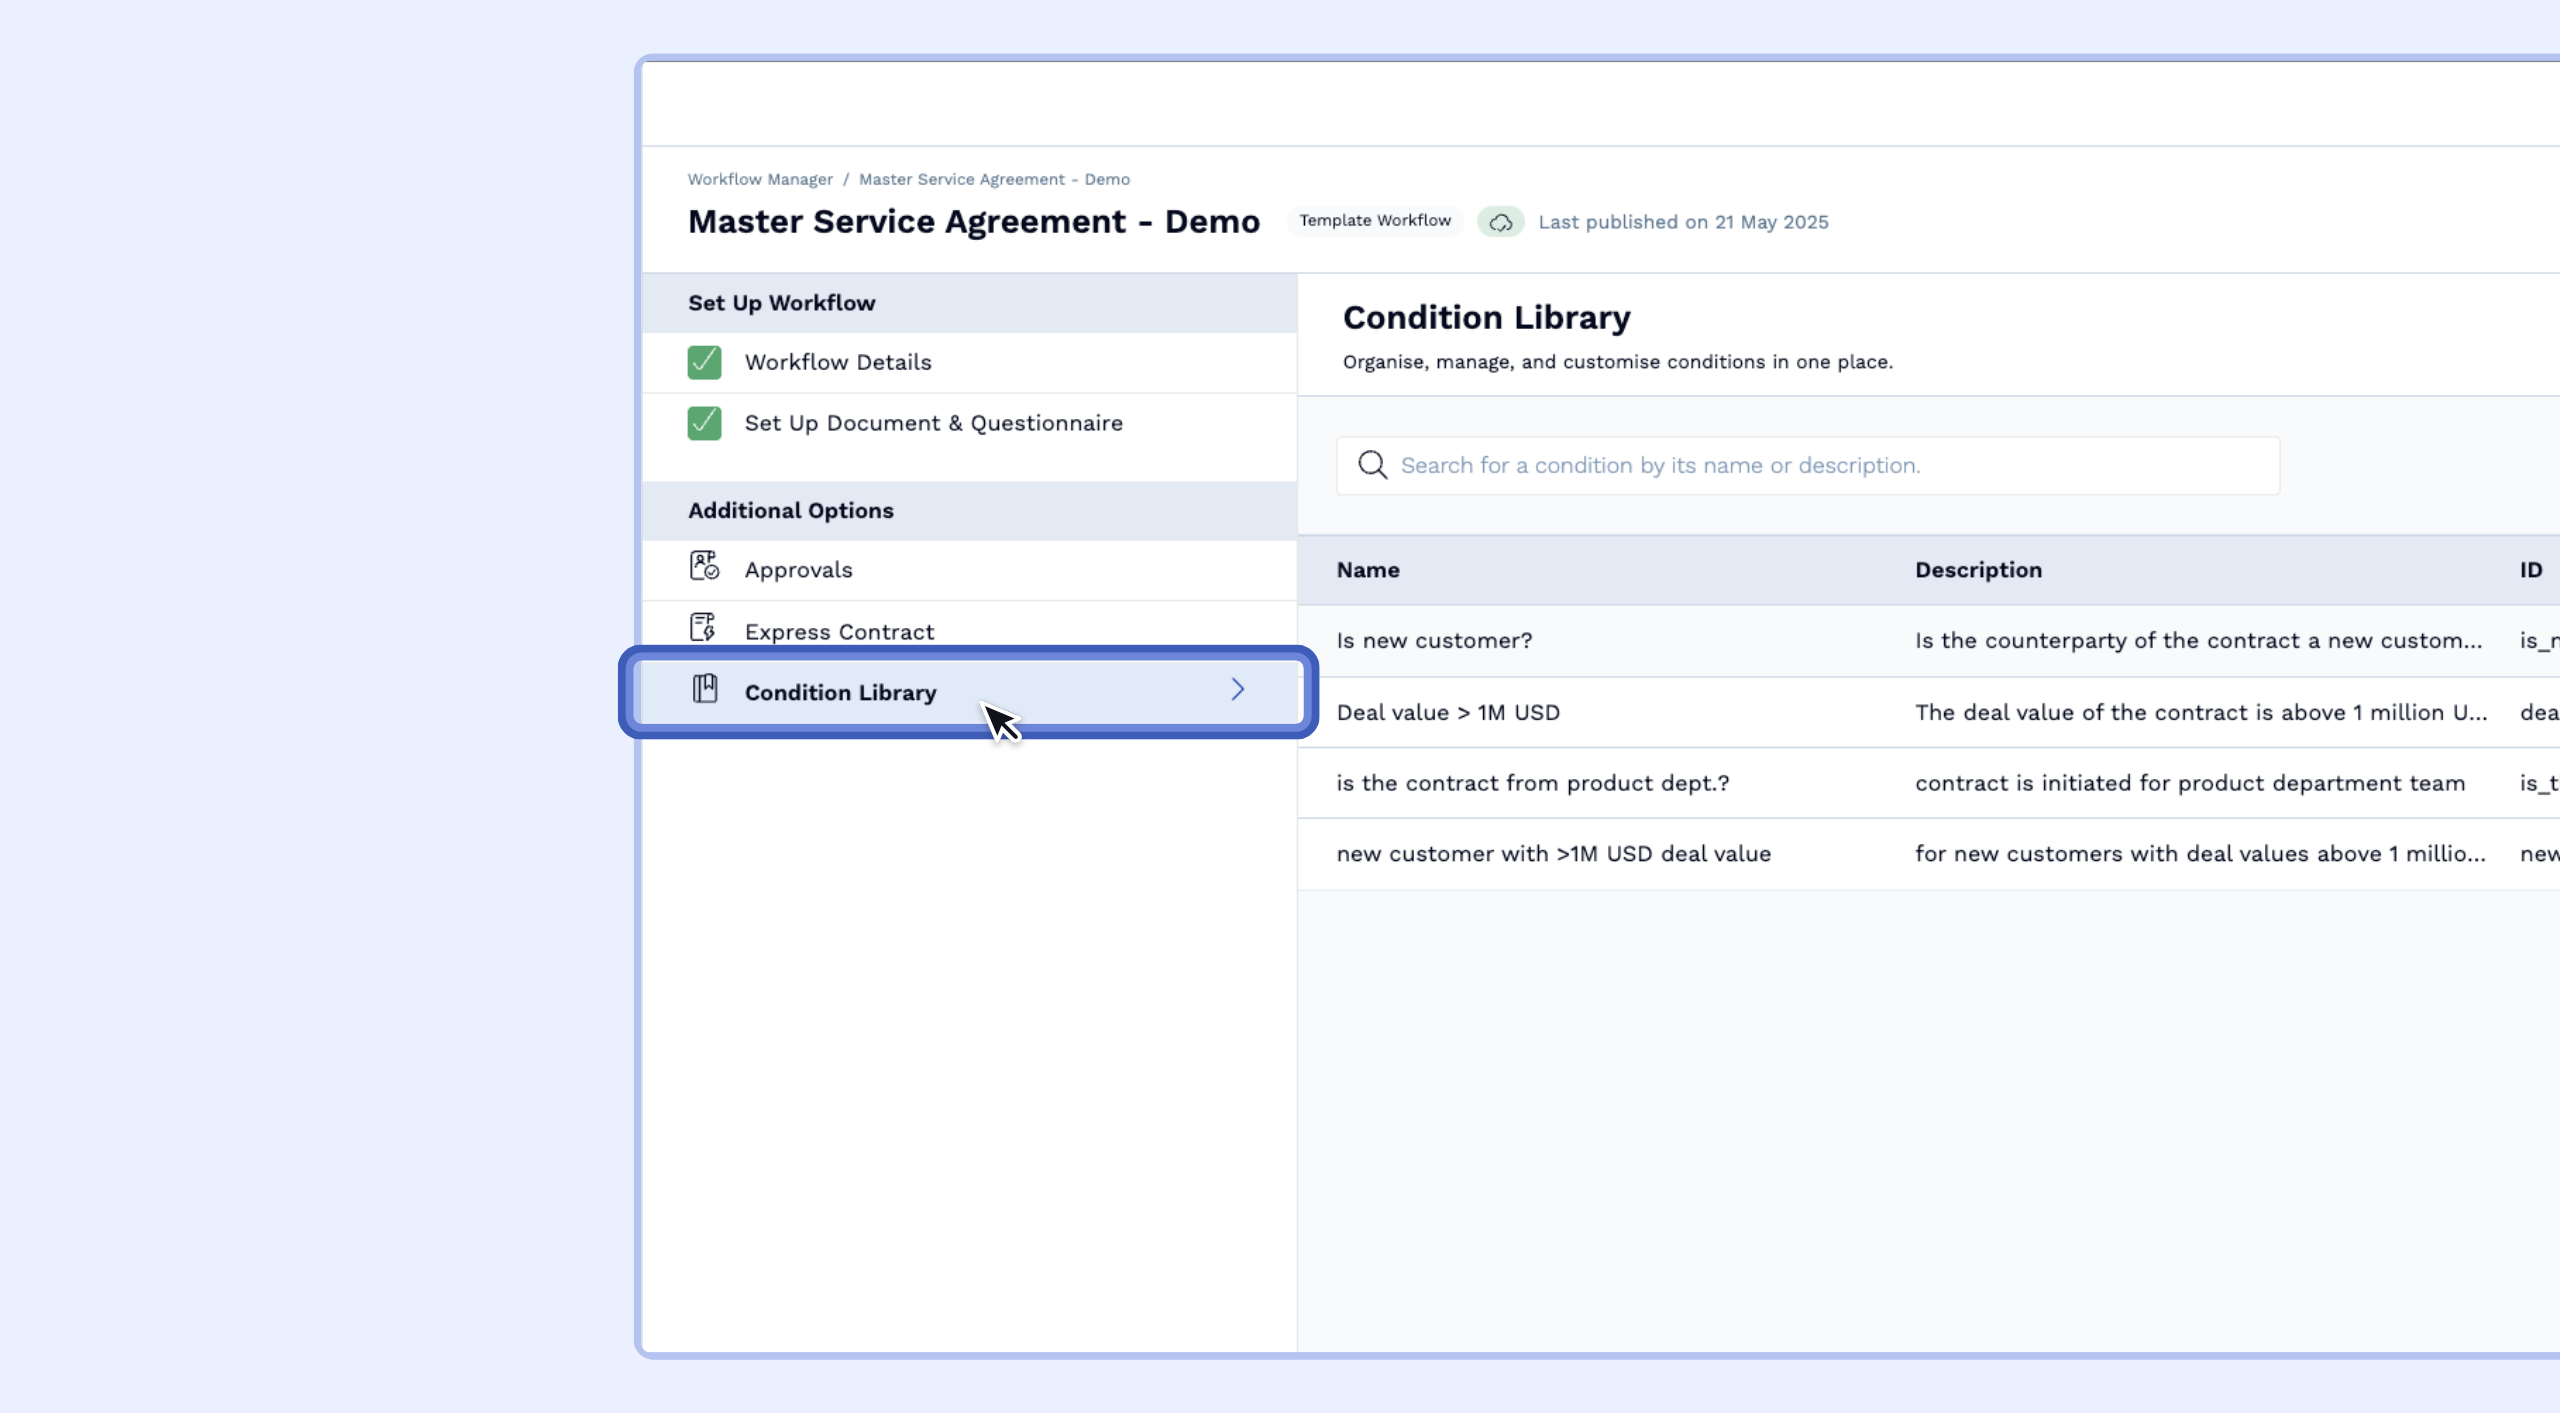Select the Workflow Details step
The image size is (2560, 1413).
click(838, 362)
